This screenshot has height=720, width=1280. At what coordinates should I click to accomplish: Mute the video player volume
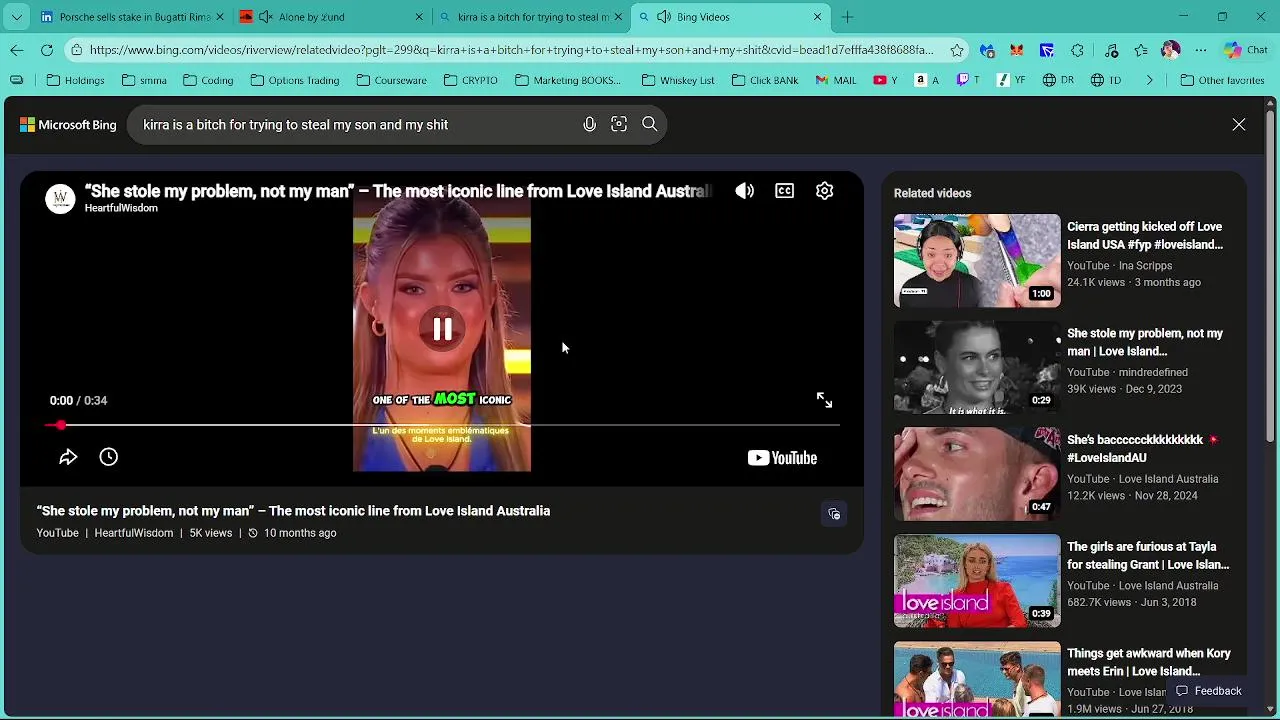click(x=745, y=191)
